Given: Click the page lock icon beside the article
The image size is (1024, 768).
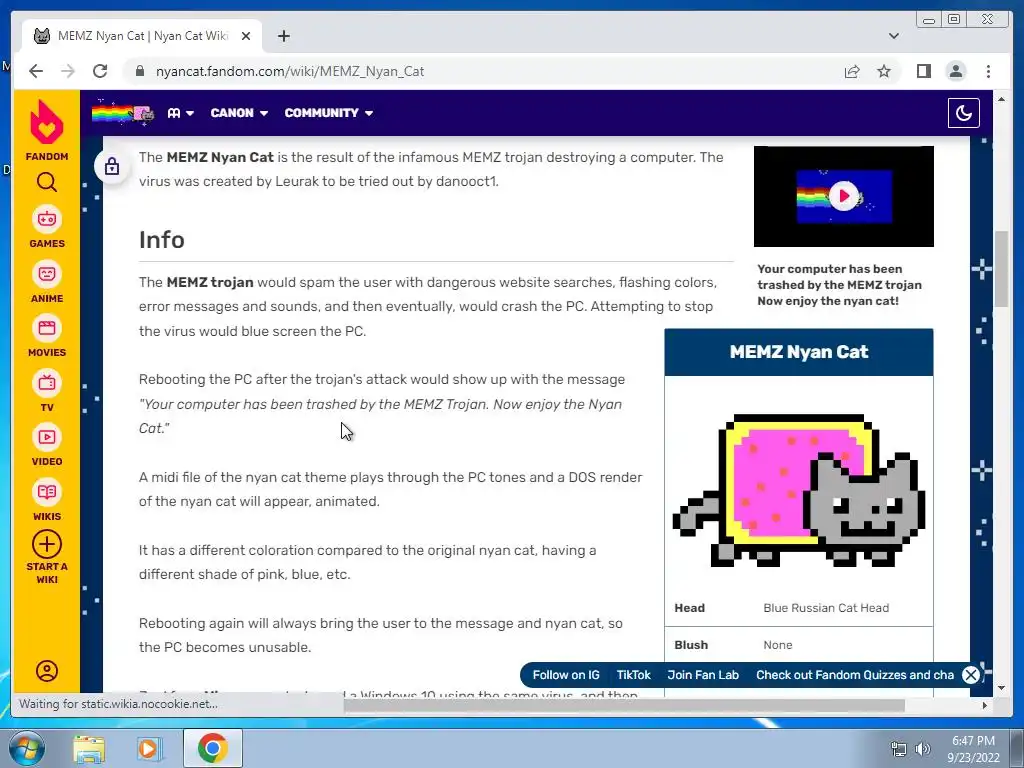Looking at the screenshot, I should pos(112,166).
